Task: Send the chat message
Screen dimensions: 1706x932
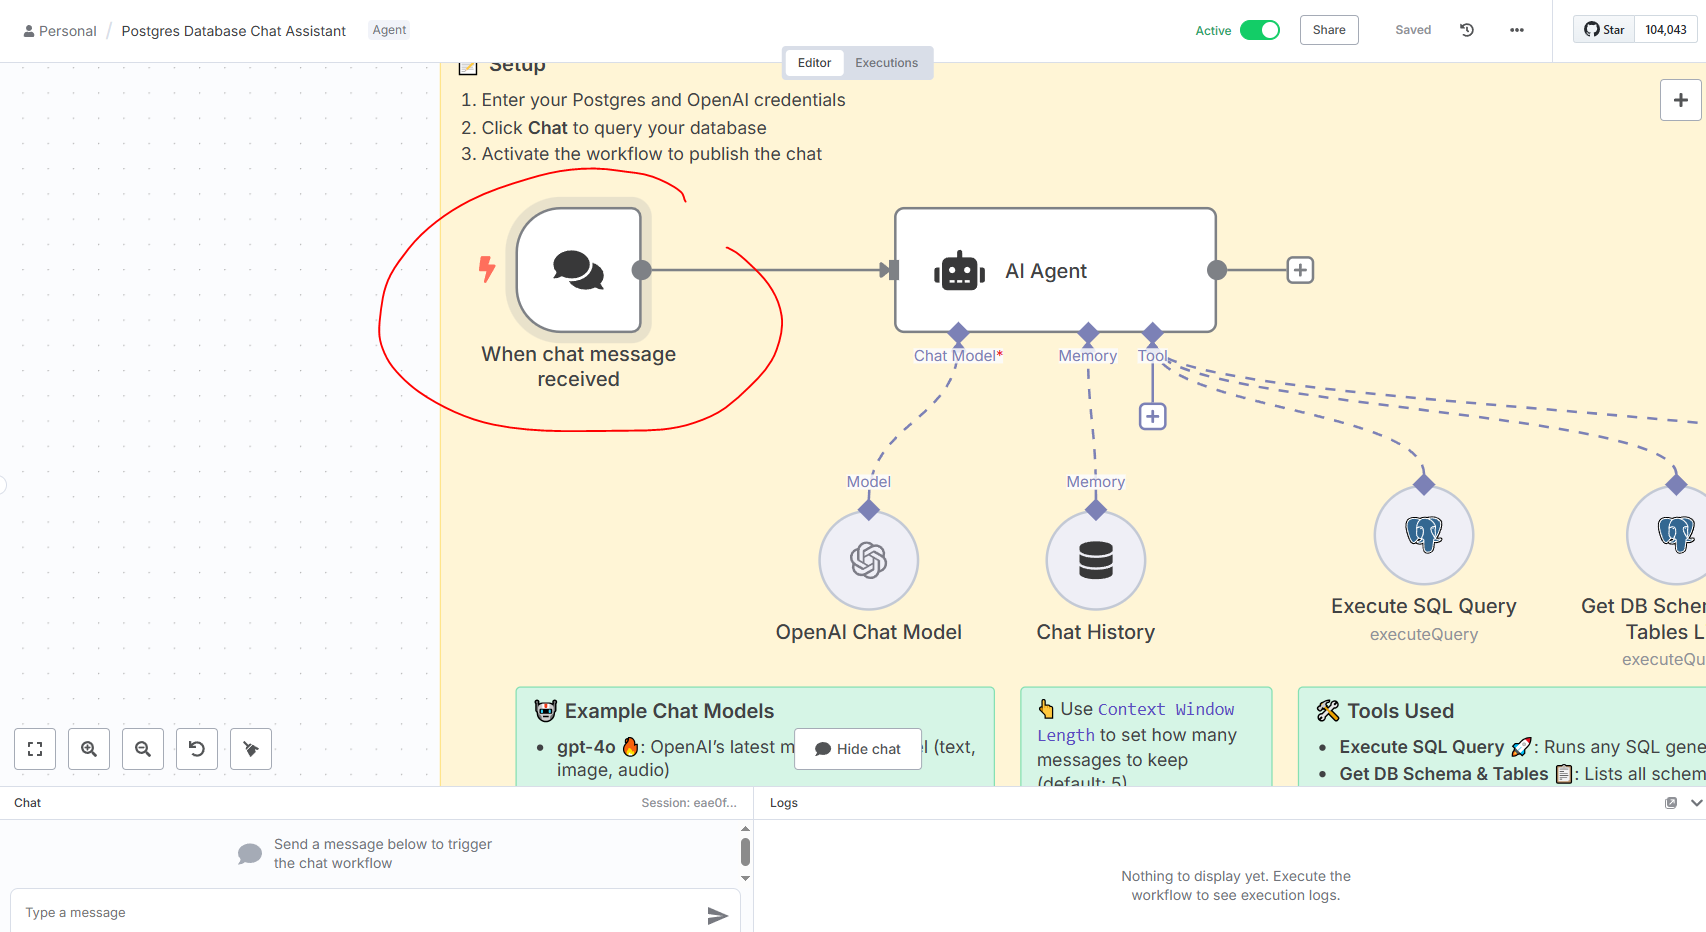Action: pos(718,915)
